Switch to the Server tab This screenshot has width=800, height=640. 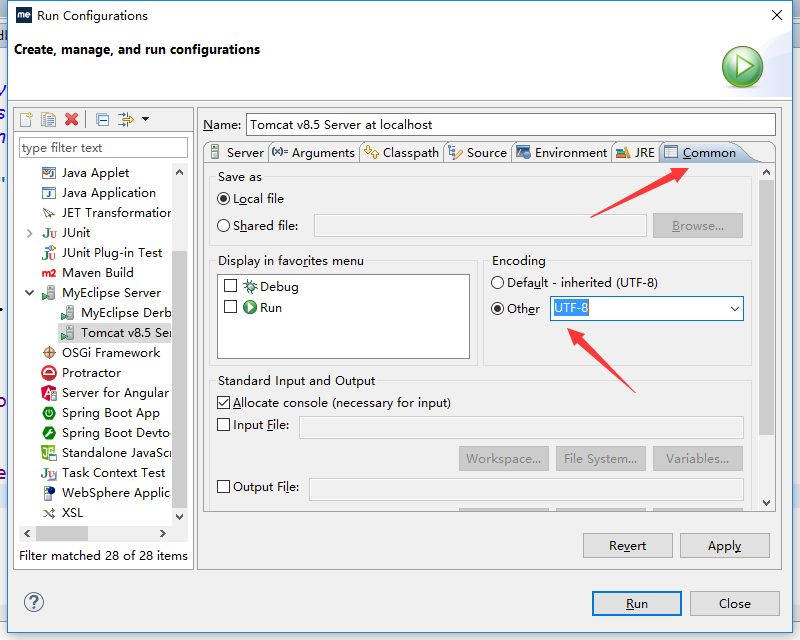tap(237, 153)
